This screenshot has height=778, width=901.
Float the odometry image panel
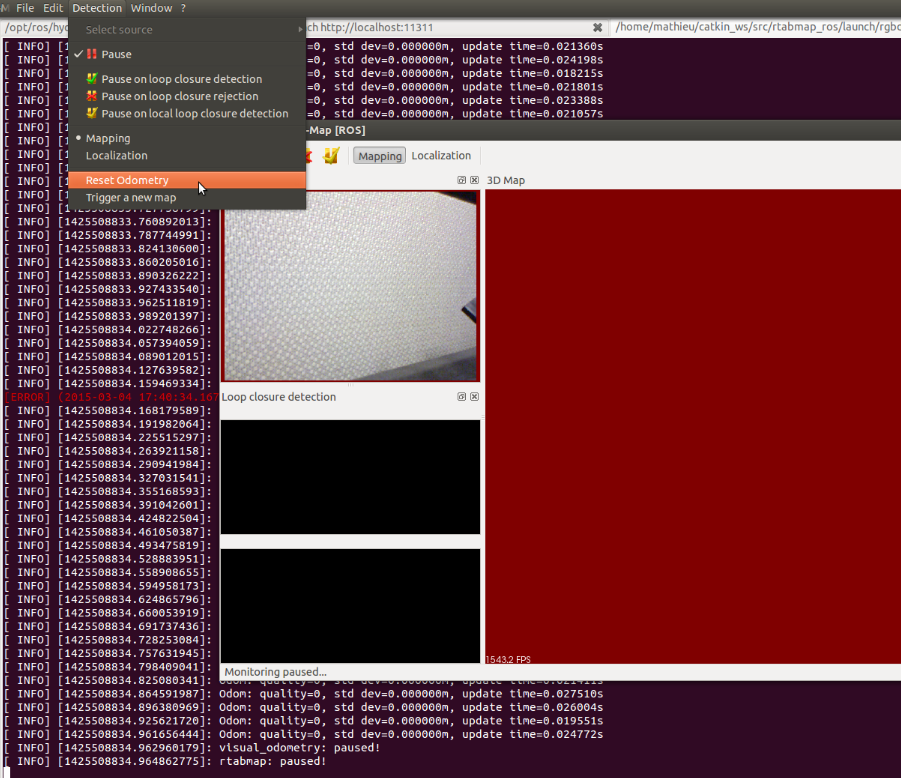pos(462,181)
